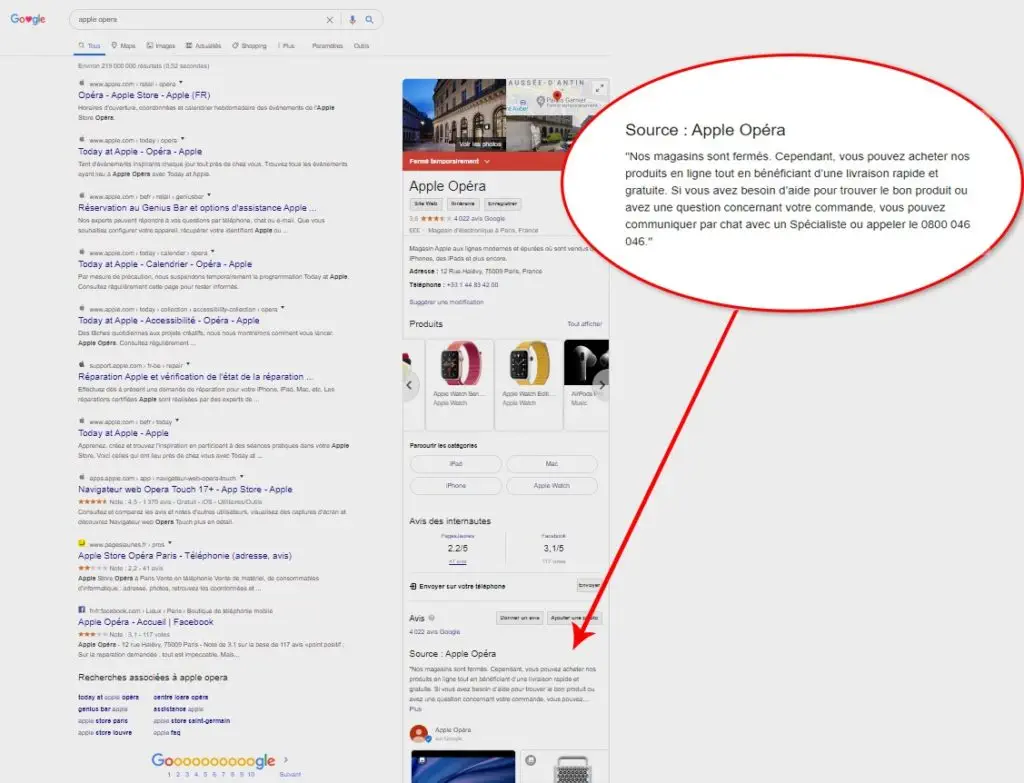The height and width of the screenshot is (783, 1024).
Task: Click the Pages Jaunes favicon in results
Action: 82,543
